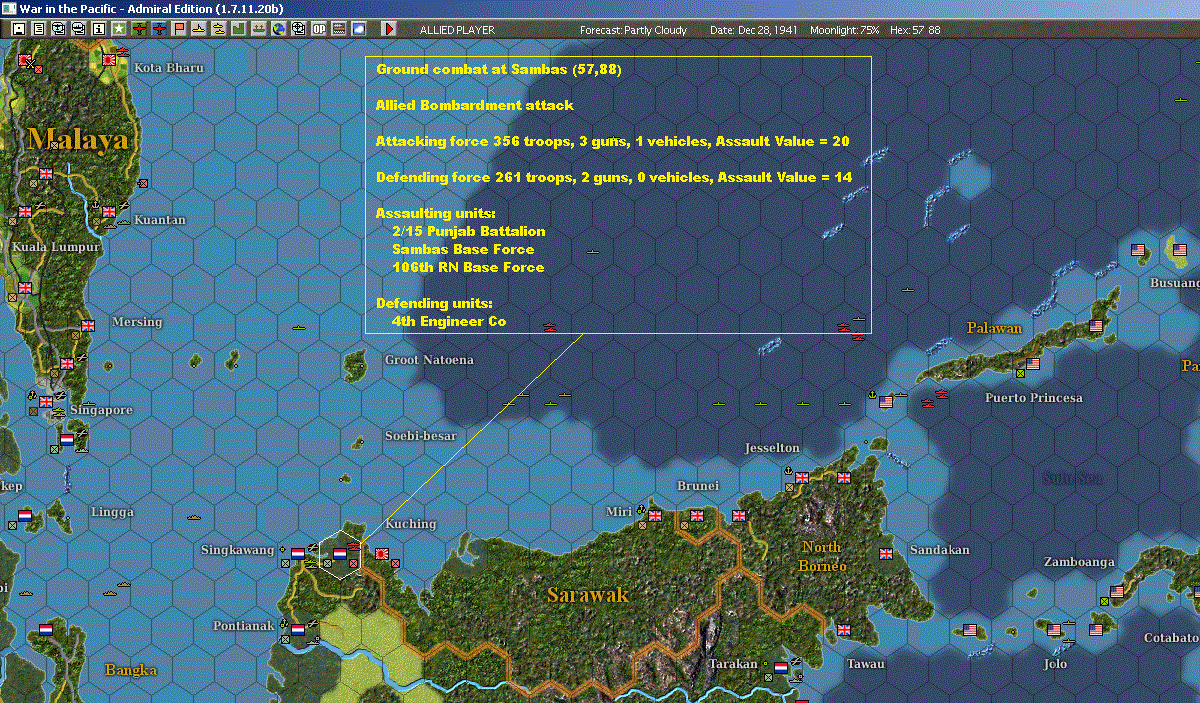Viewport: 1200px width, 703px height.
Task: Click the highlighted Sambas hex
Action: coord(340,553)
